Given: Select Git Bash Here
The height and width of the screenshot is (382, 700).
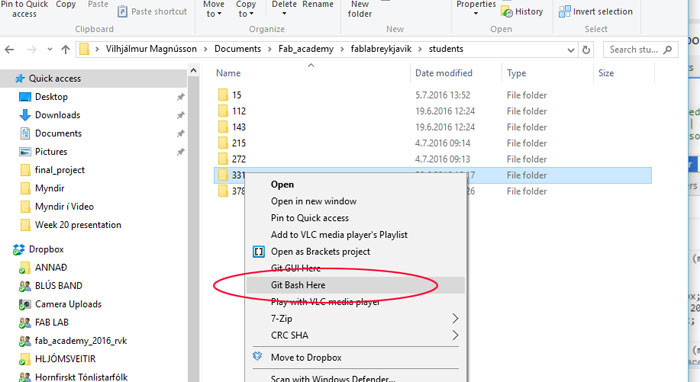Looking at the screenshot, I should (x=298, y=285).
